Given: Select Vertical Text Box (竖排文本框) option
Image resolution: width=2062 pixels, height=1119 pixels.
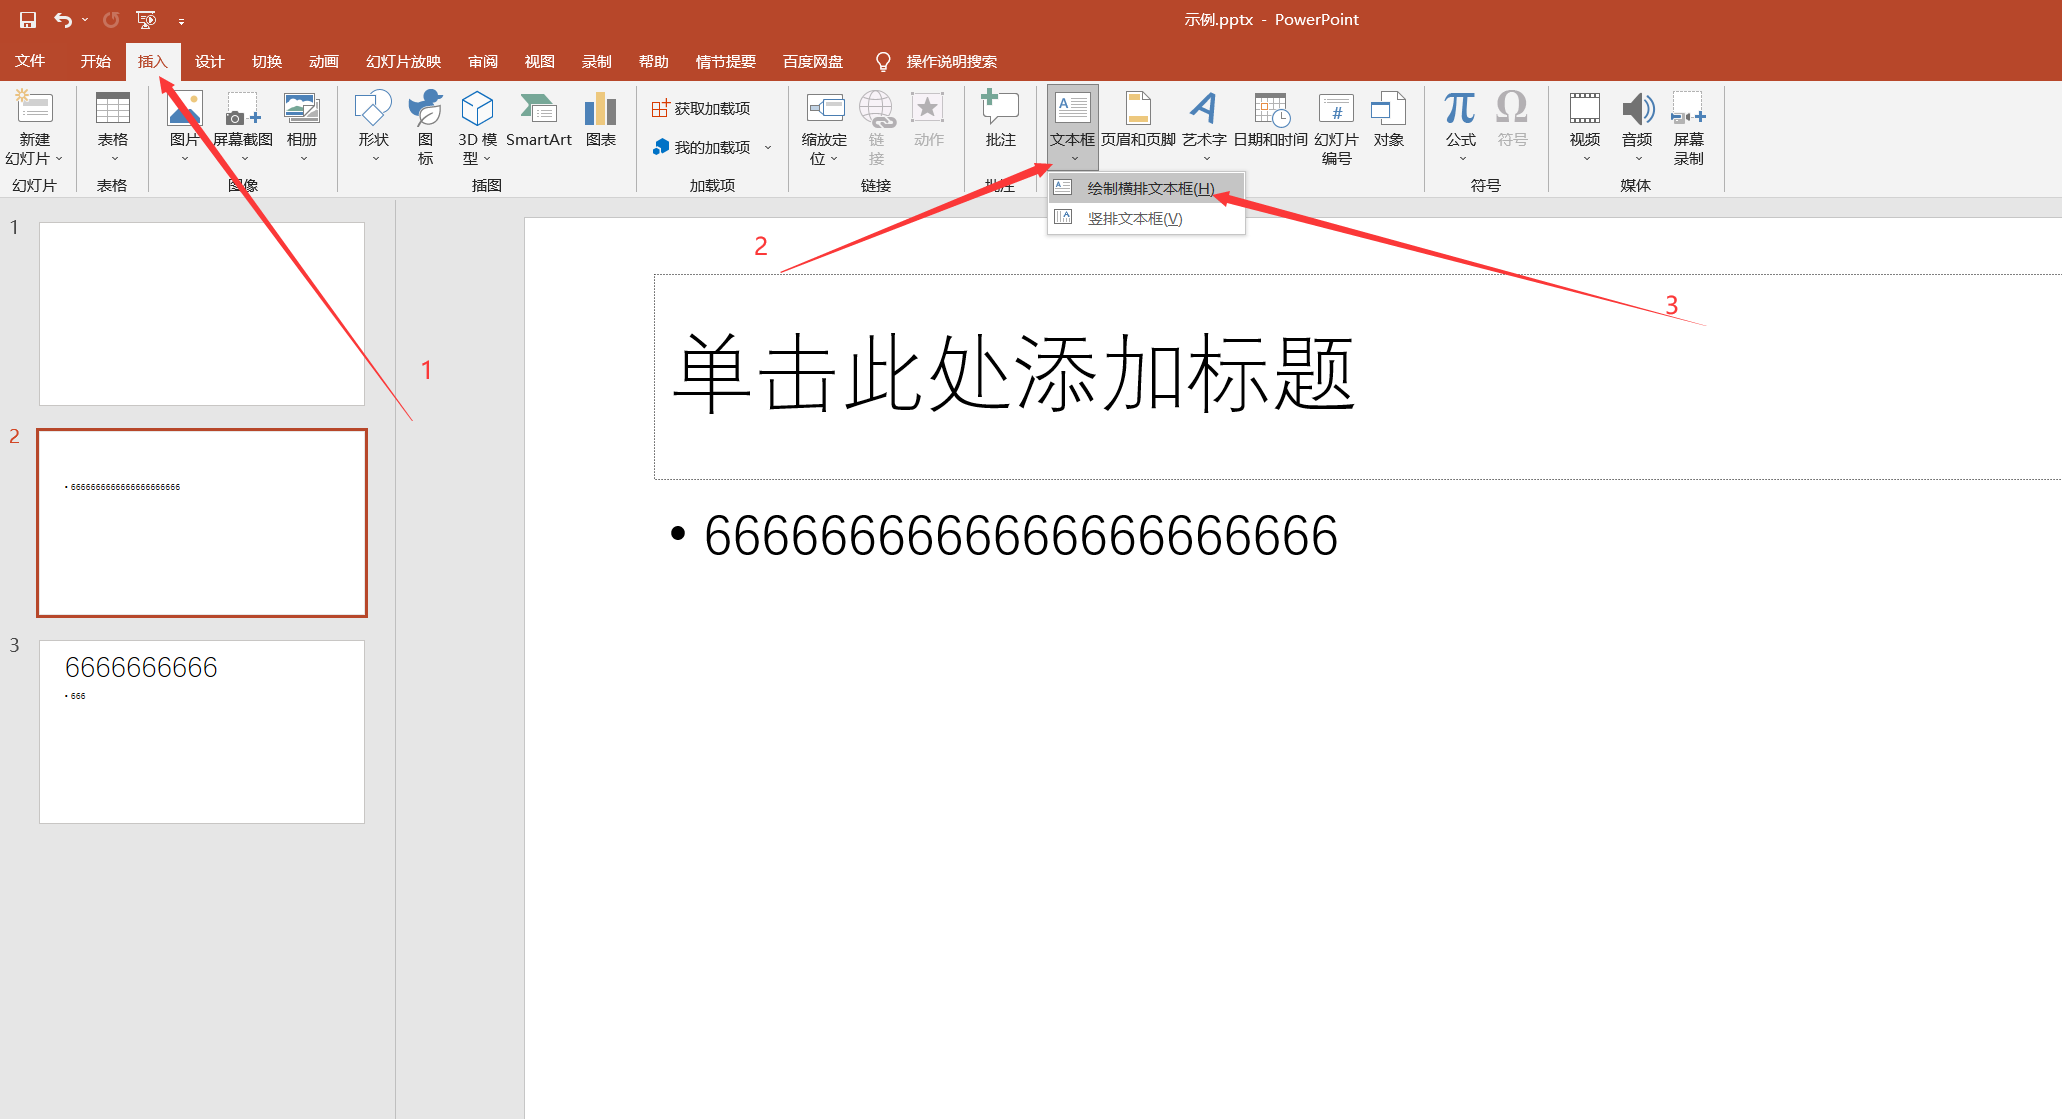Looking at the screenshot, I should [1134, 218].
